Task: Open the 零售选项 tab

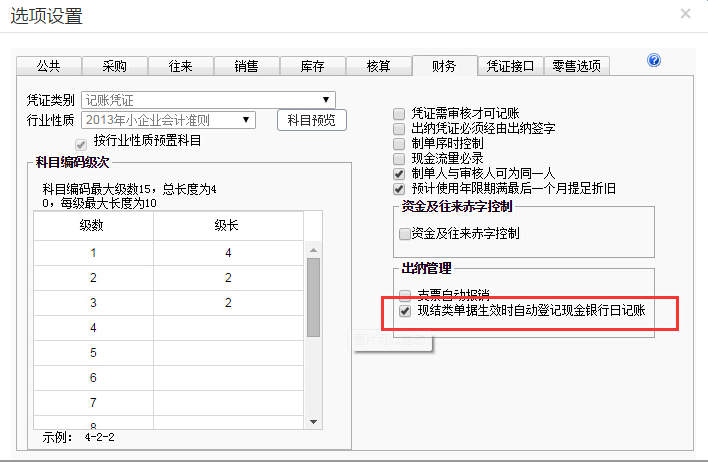Action: coord(578,67)
